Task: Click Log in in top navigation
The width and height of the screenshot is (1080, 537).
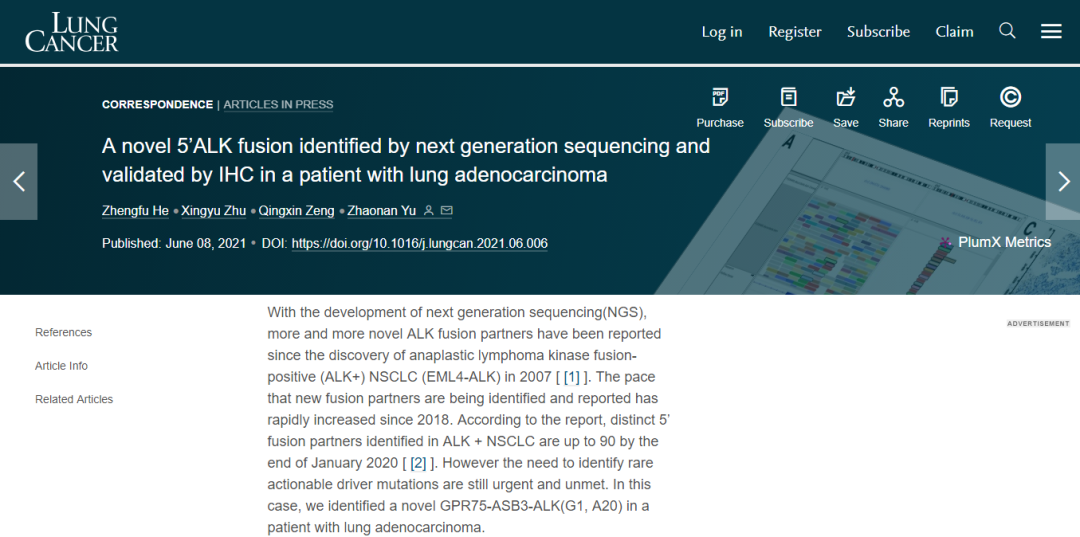Action: [722, 32]
